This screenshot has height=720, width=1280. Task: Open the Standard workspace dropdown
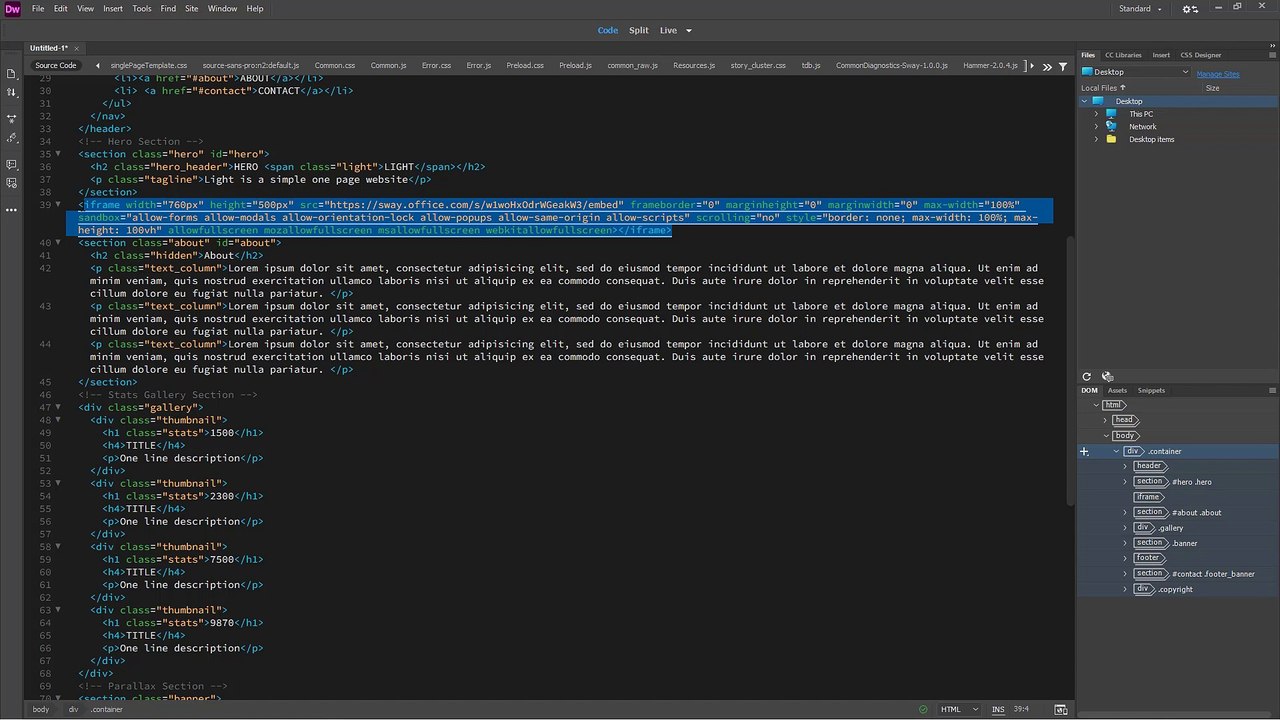(1141, 9)
